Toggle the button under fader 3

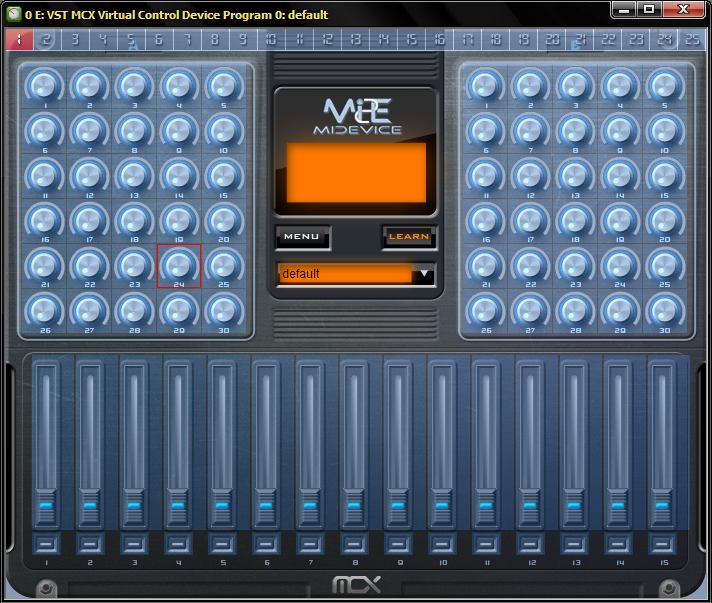134,544
